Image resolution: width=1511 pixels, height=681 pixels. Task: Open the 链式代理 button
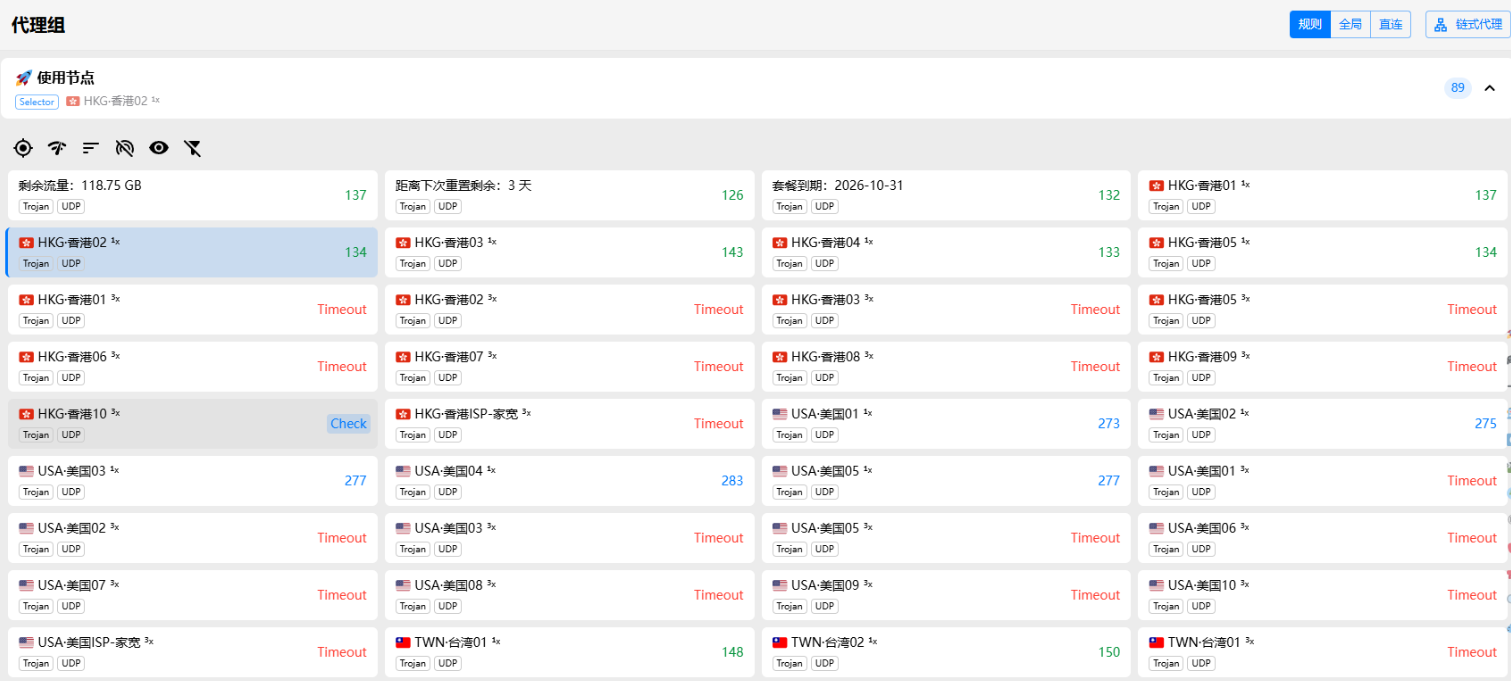[x=1468, y=24]
